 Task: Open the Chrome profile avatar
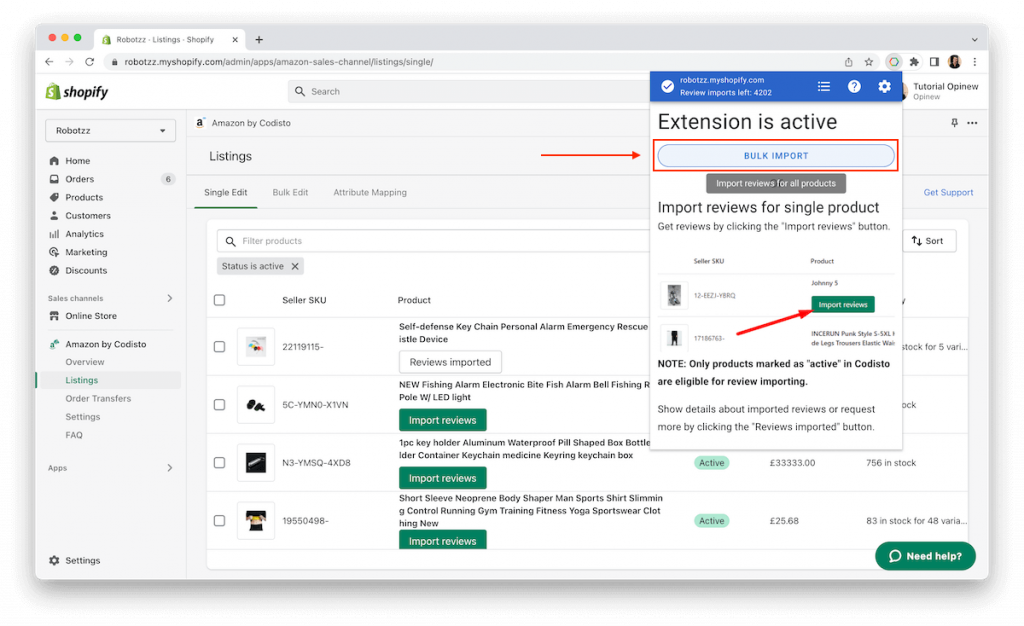[x=954, y=62]
